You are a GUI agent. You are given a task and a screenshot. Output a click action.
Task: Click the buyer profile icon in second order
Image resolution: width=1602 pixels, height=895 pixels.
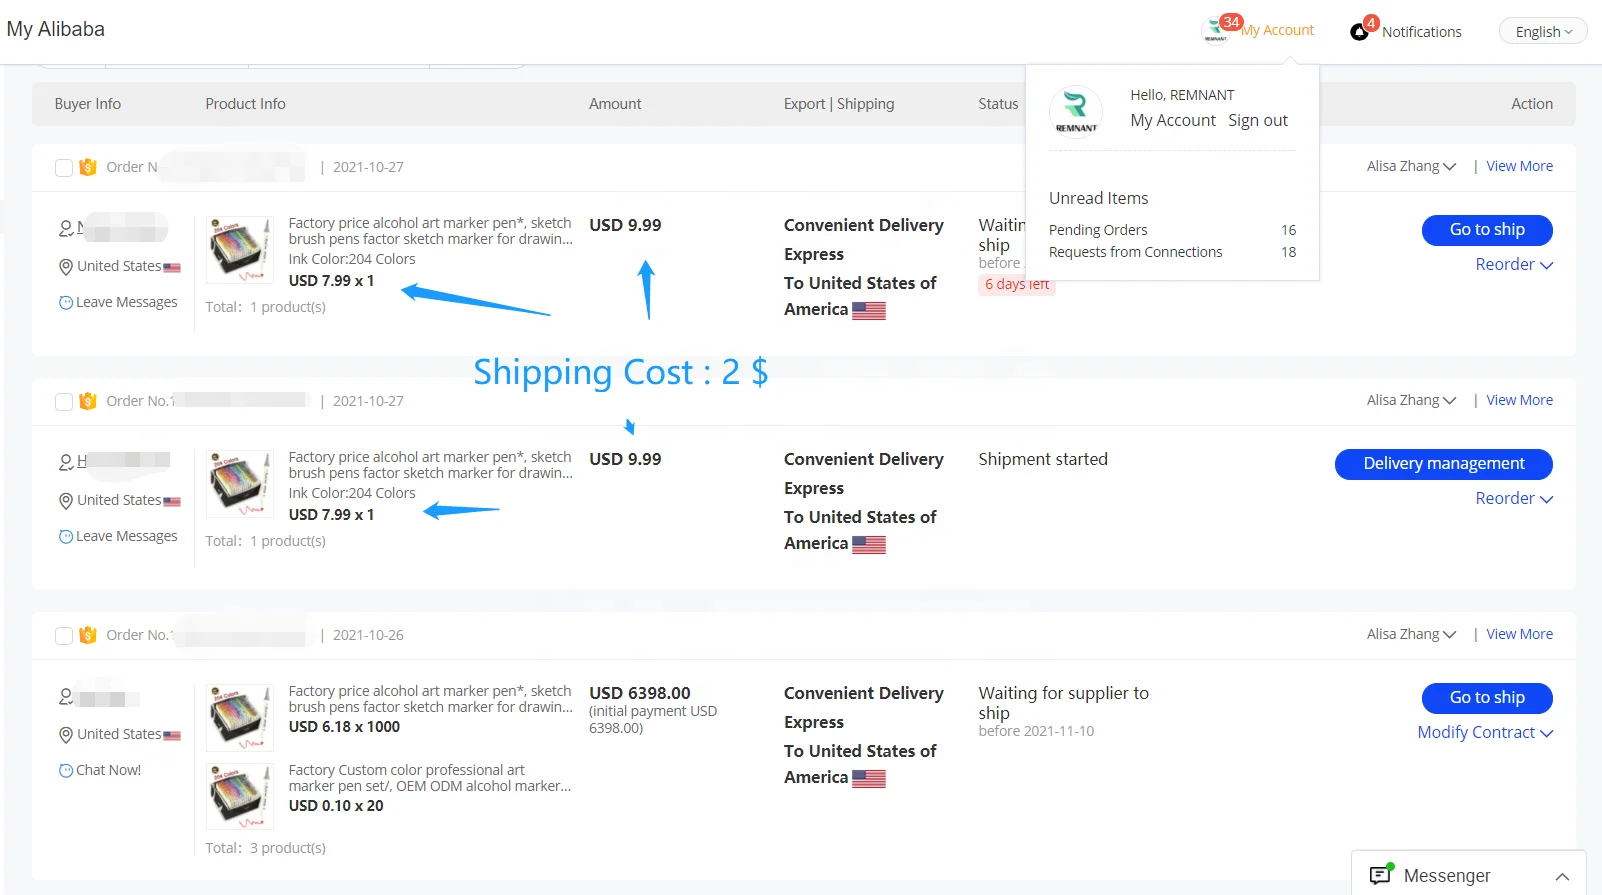tap(66, 462)
